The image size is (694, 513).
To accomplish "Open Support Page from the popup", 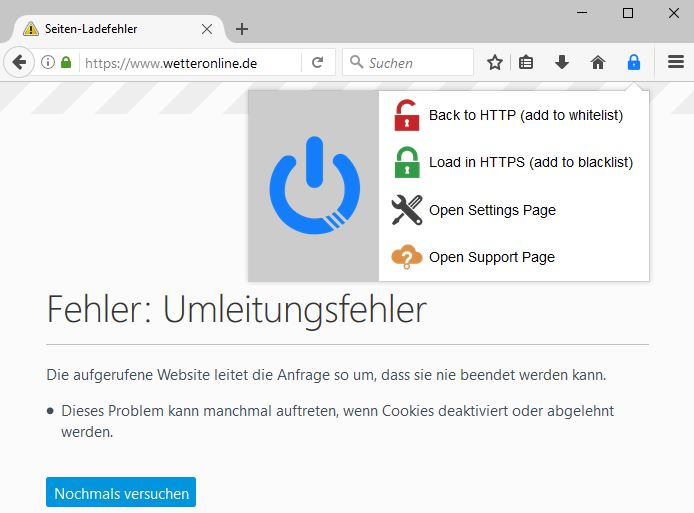I will click(491, 257).
